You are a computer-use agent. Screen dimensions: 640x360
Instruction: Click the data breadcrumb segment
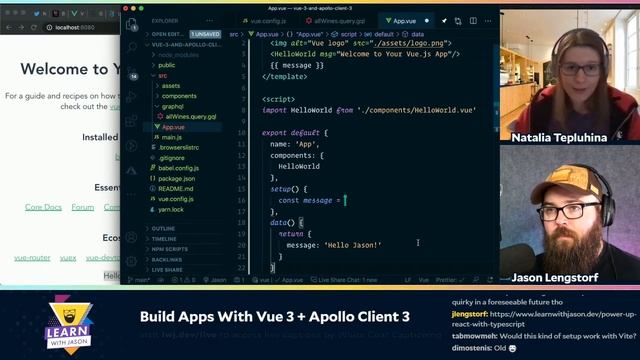pos(413,34)
